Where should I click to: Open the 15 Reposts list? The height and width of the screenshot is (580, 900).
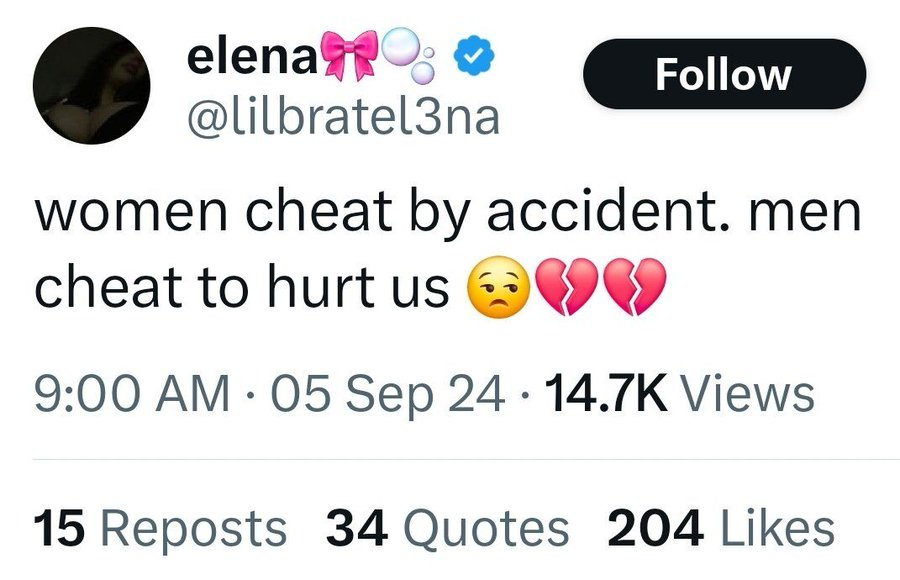161,527
